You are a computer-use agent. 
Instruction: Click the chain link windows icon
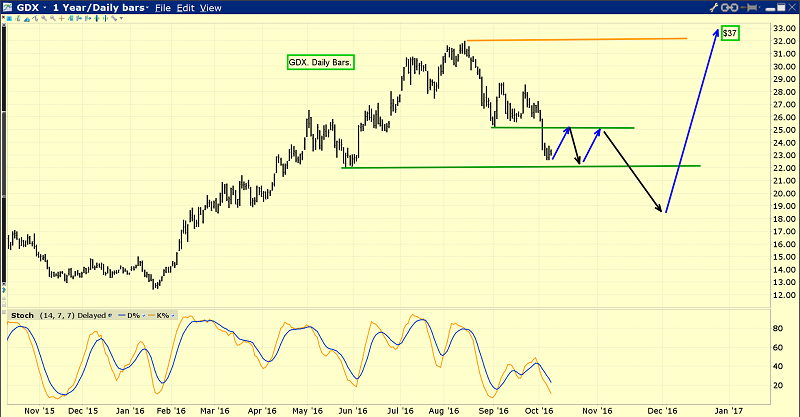click(x=730, y=7)
